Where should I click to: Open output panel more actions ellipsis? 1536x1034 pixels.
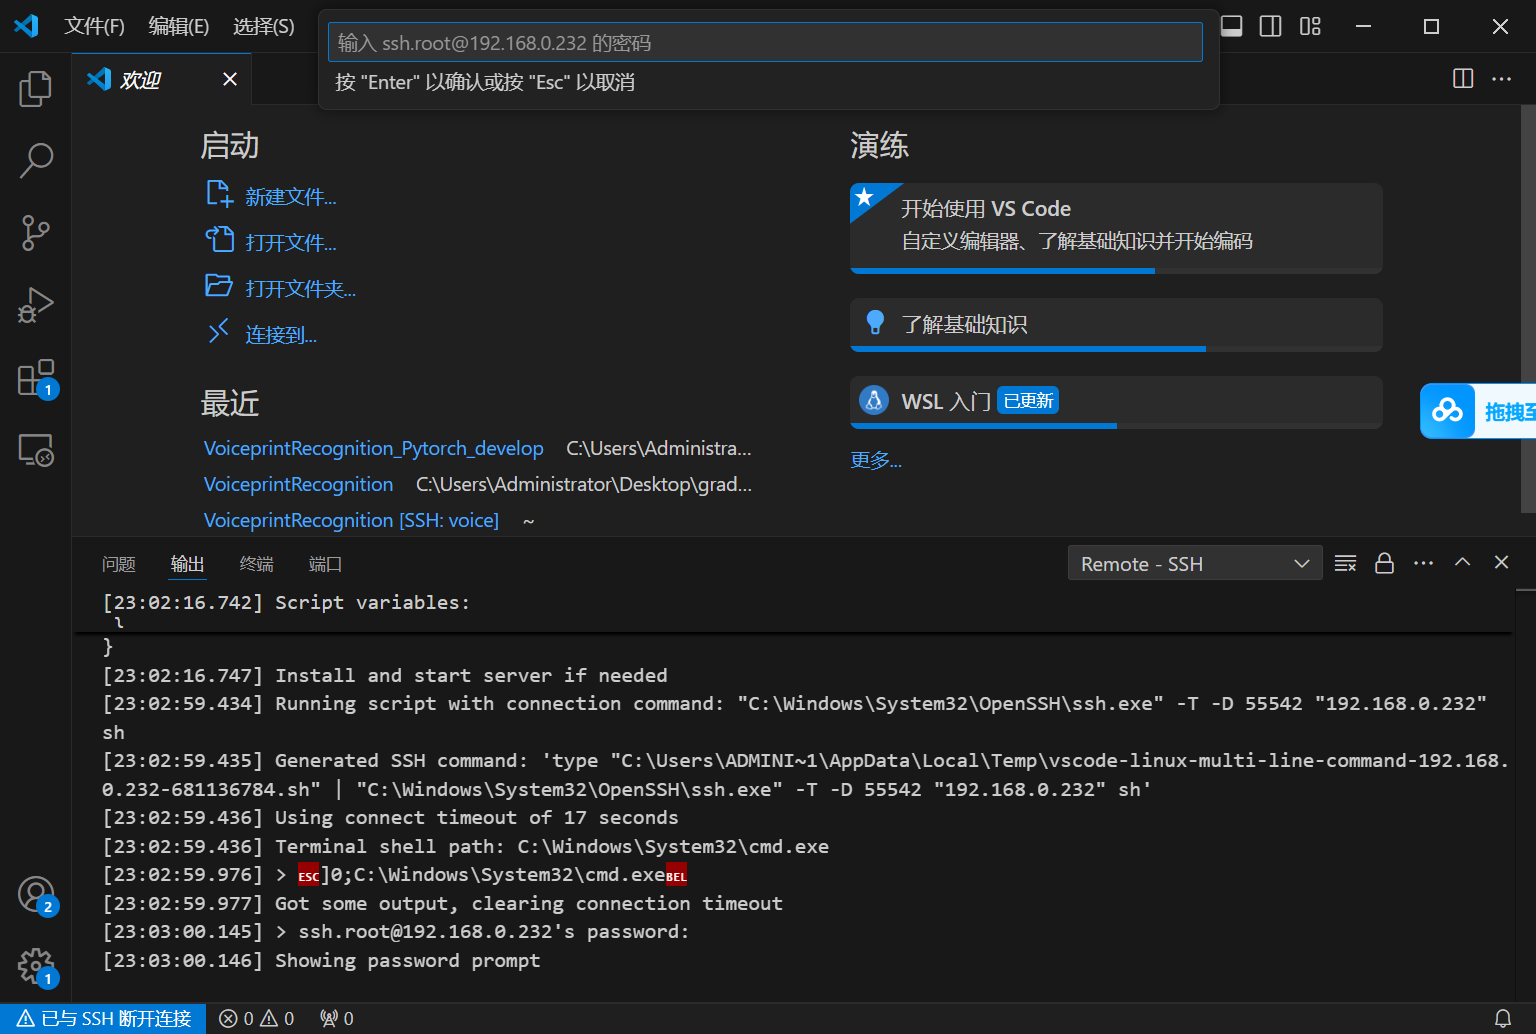click(x=1423, y=563)
